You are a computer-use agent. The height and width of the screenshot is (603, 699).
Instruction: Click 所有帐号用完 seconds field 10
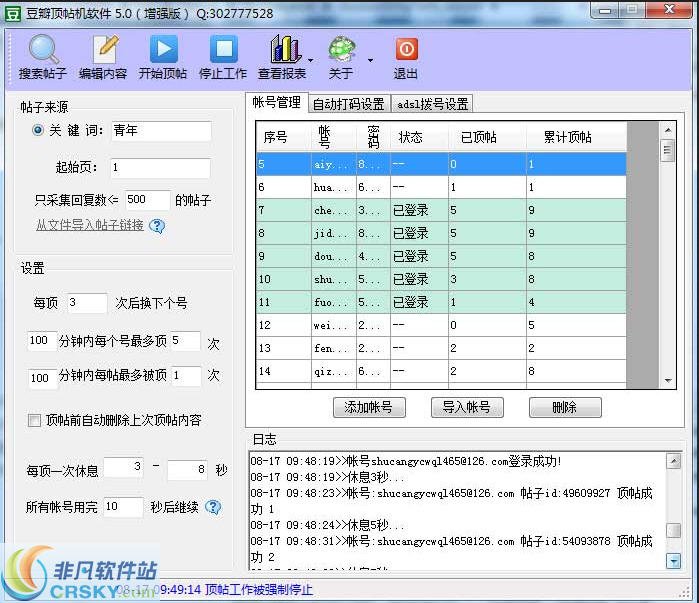123,507
